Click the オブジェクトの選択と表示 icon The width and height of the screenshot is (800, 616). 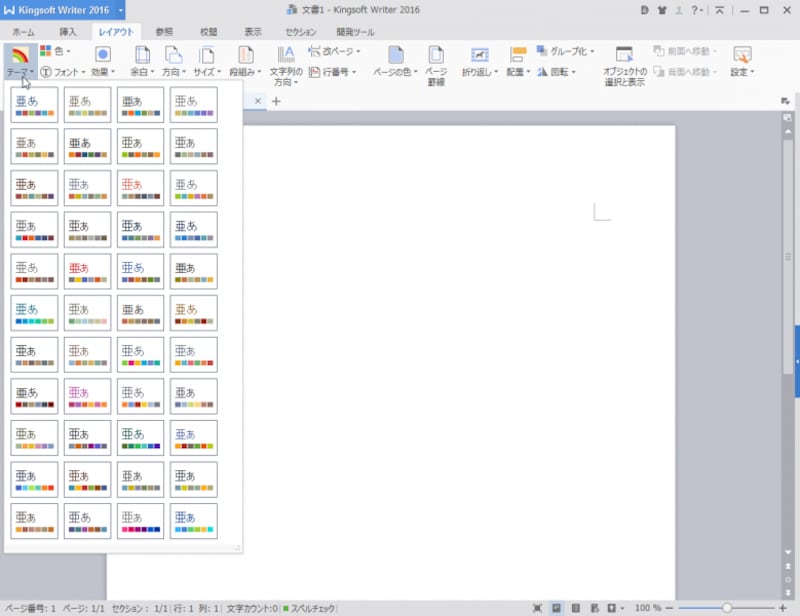[x=625, y=62]
